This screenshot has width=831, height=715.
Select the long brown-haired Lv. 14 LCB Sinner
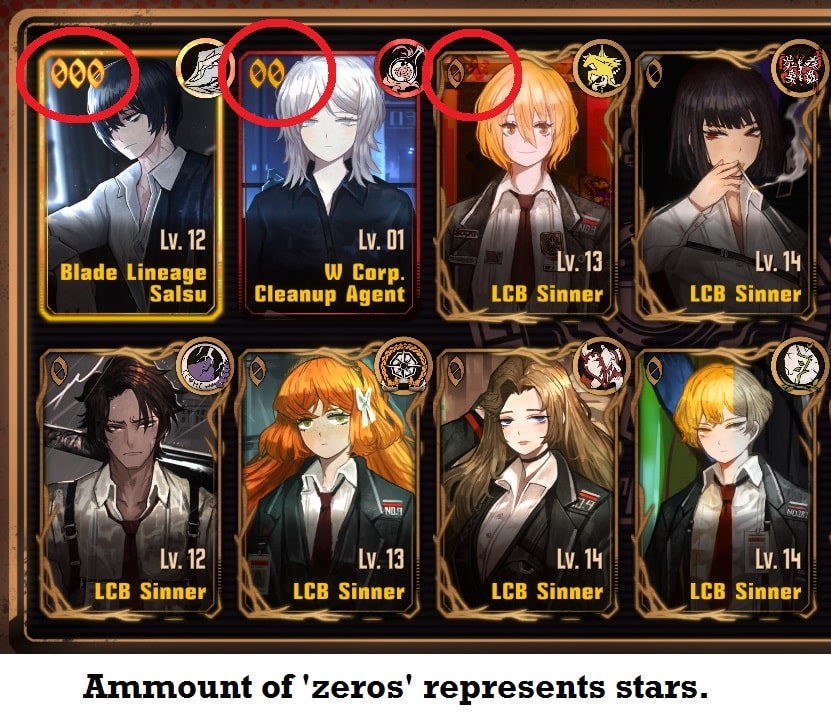(526, 482)
